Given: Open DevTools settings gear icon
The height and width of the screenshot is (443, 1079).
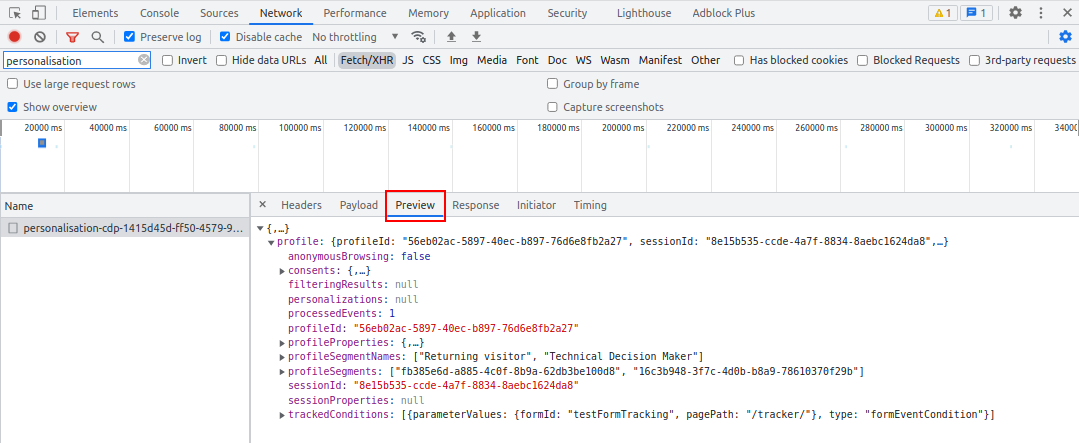Looking at the screenshot, I should pos(1015,12).
